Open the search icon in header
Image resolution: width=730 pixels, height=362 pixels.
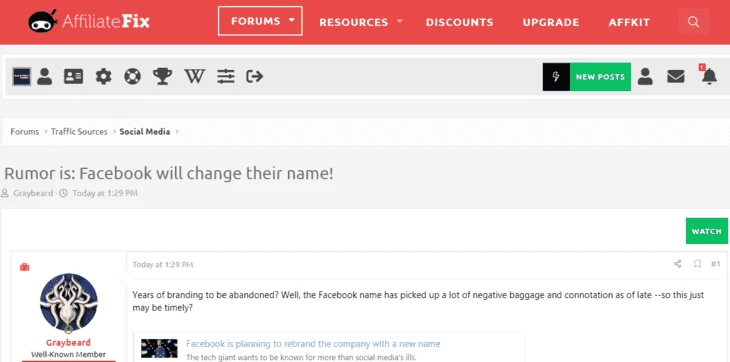(694, 22)
